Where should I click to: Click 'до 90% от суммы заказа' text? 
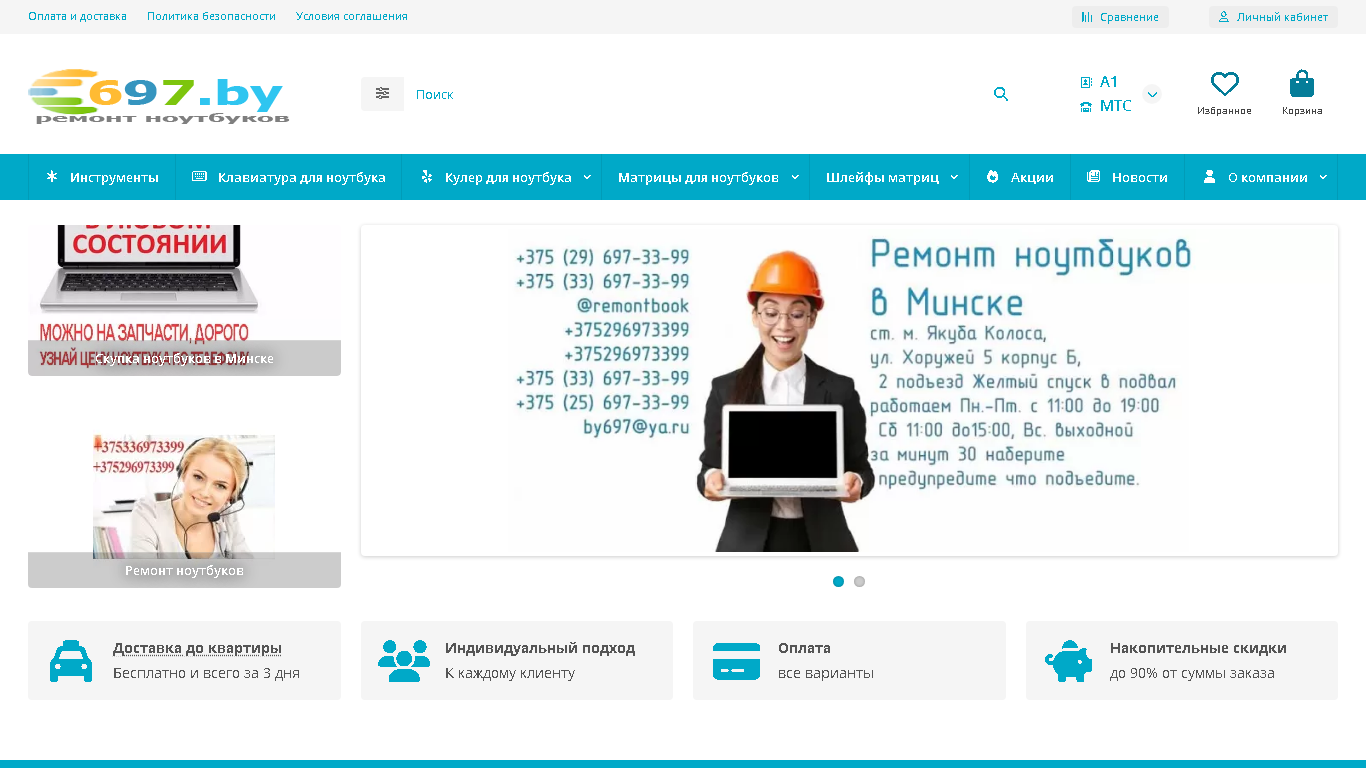tap(1192, 673)
